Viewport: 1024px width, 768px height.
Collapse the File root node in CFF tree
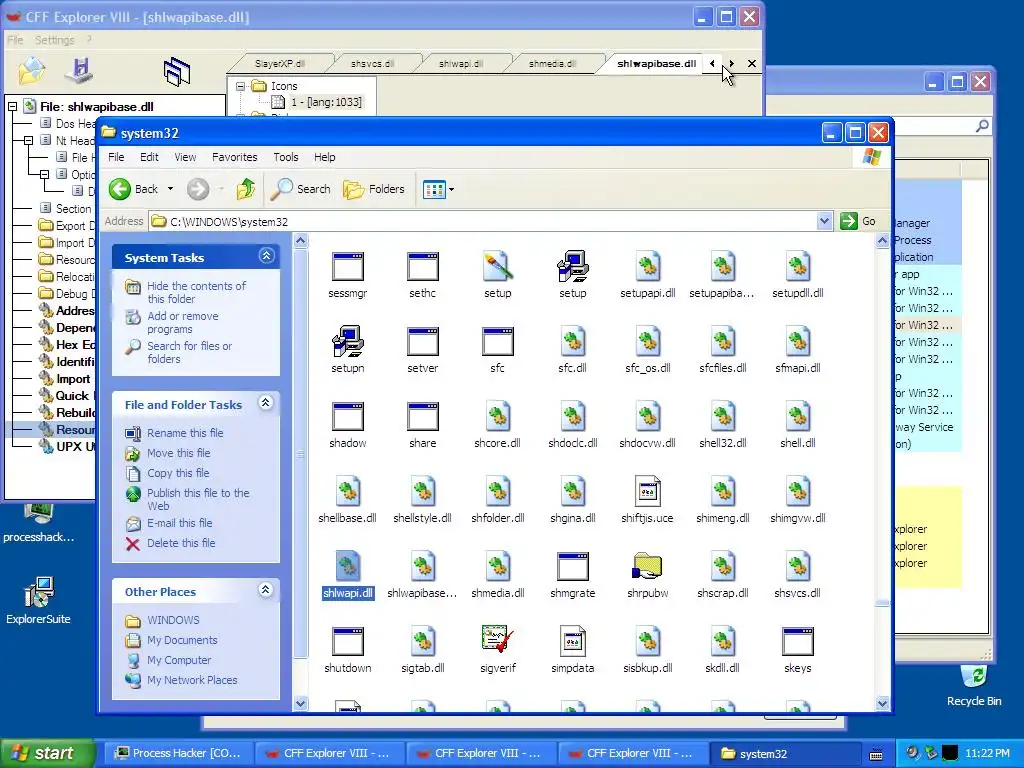coord(12,106)
